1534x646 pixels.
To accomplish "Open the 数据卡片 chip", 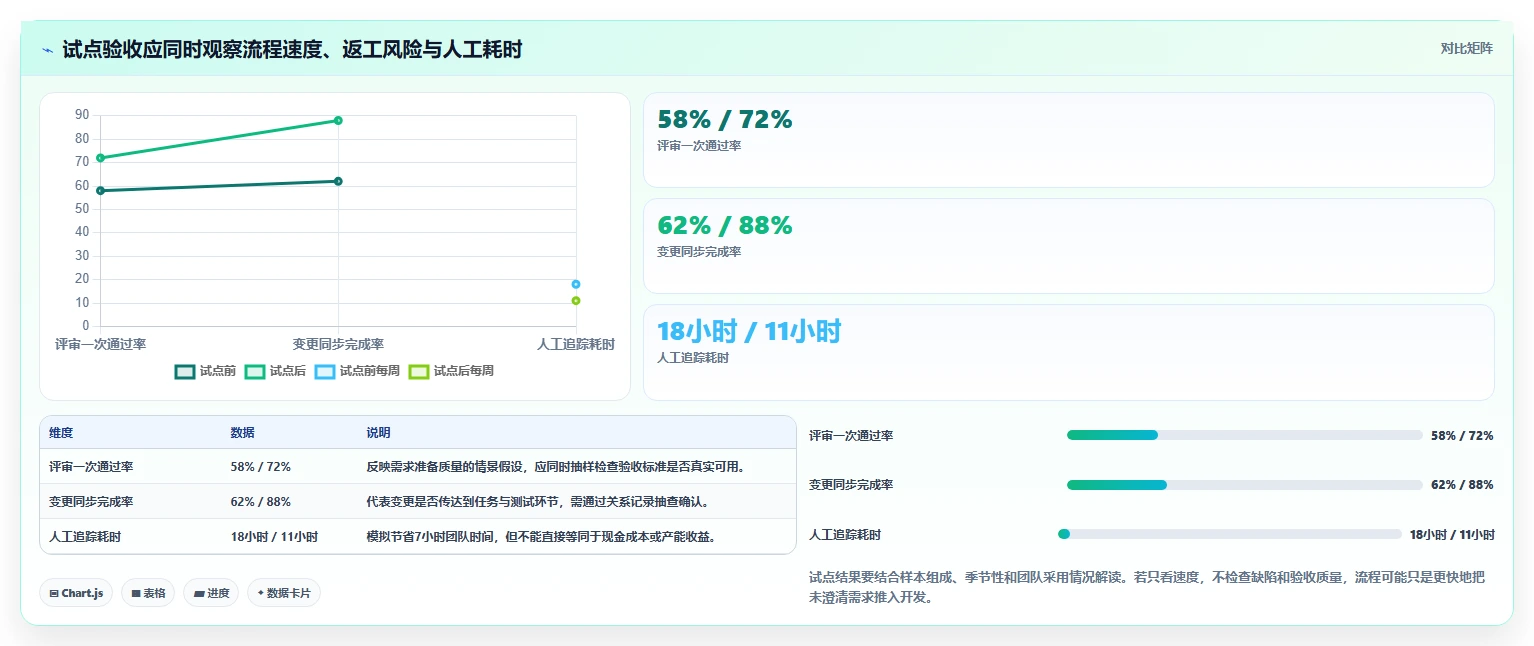I will click(284, 593).
